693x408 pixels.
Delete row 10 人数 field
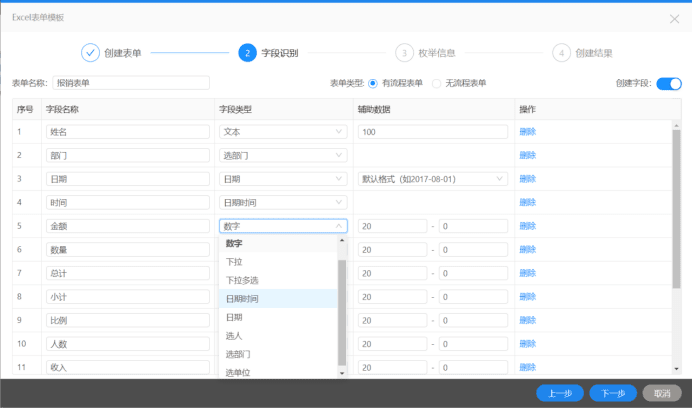(x=527, y=344)
